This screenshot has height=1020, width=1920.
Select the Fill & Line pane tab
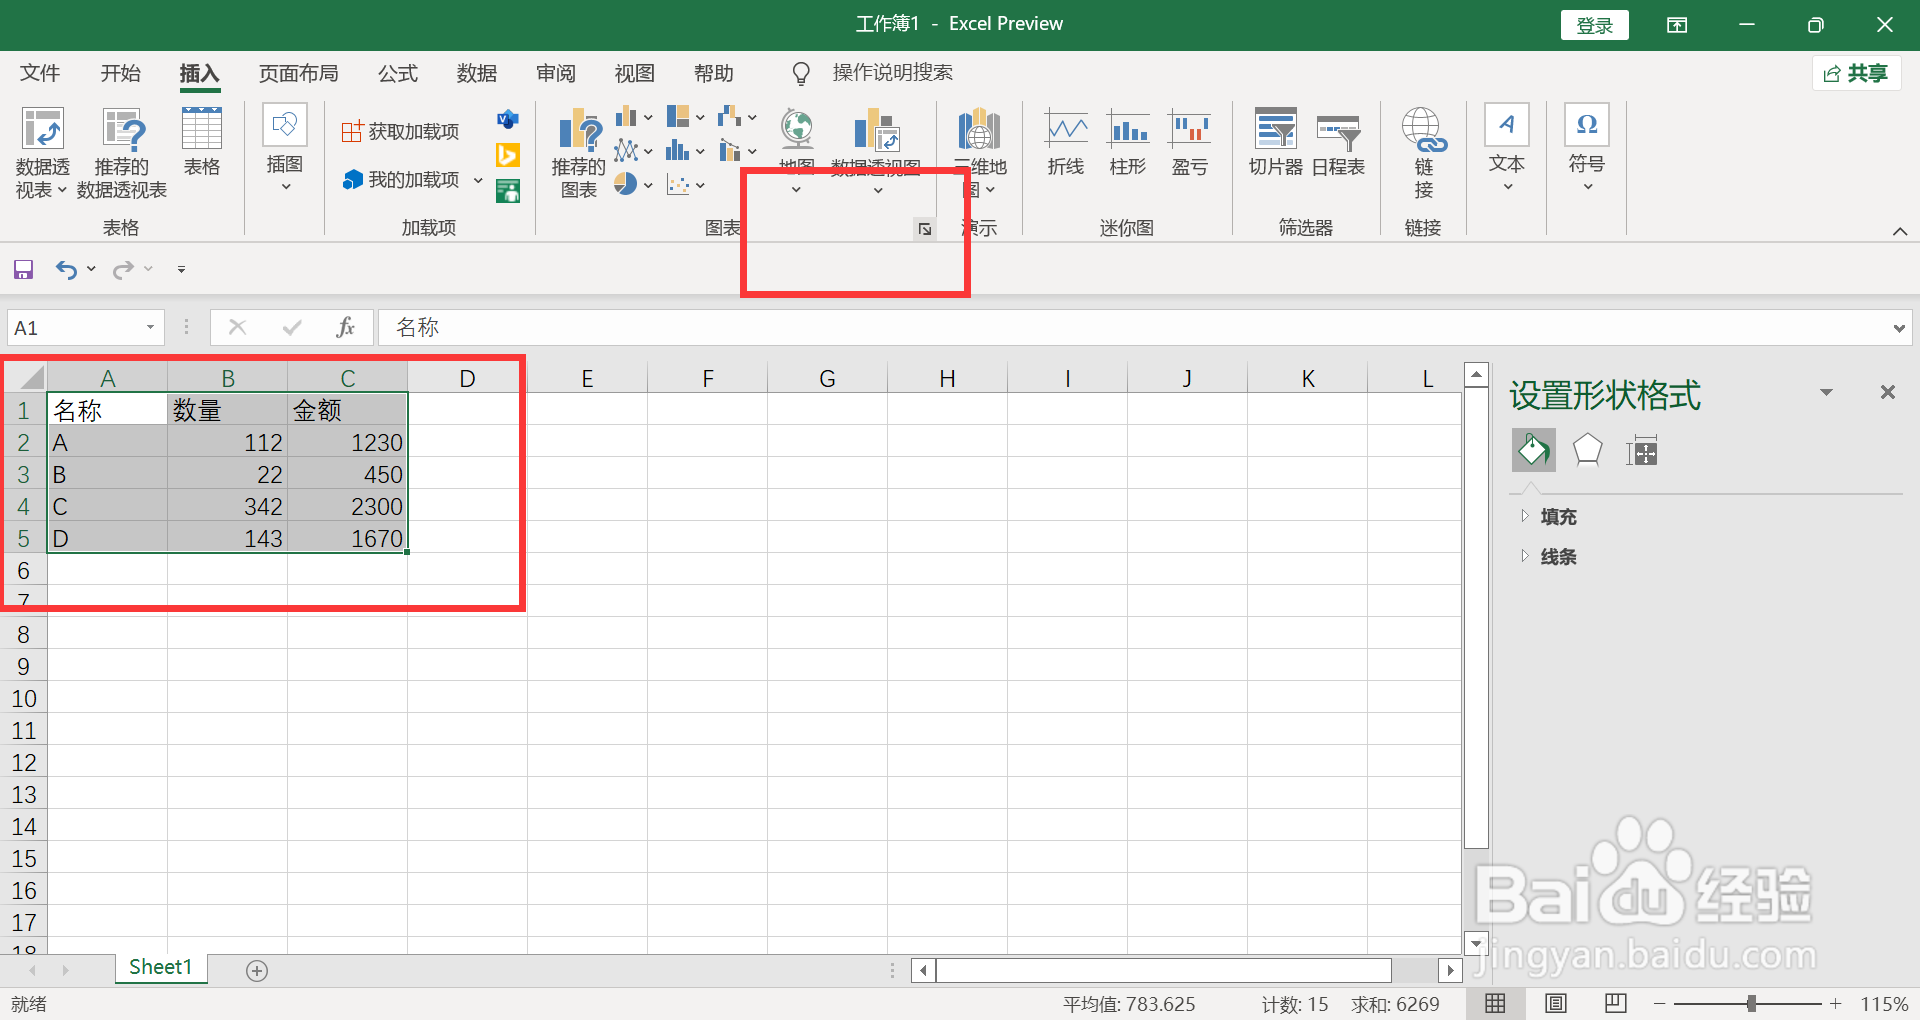(x=1533, y=451)
